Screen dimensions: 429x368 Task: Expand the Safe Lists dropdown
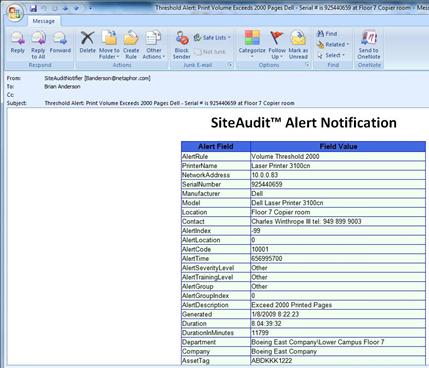click(x=212, y=38)
